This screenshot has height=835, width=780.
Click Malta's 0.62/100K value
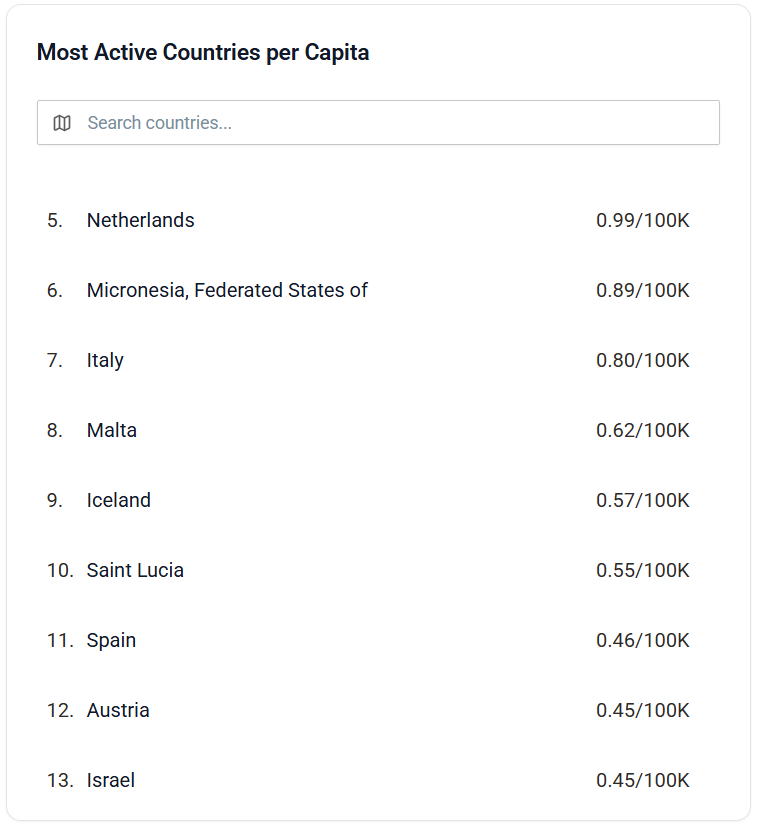pos(642,430)
